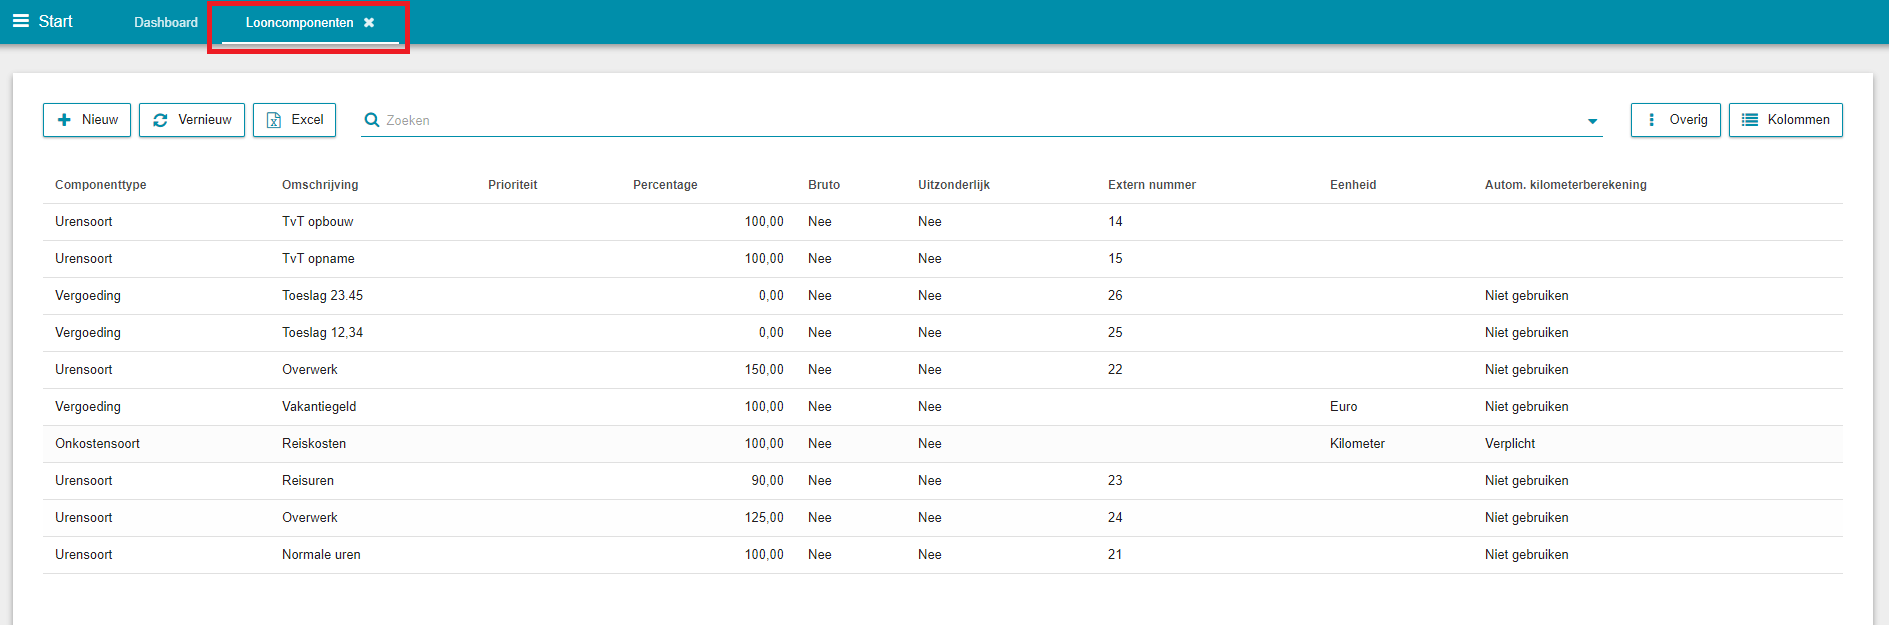
Task: Open the Reiskosten row
Action: point(314,444)
